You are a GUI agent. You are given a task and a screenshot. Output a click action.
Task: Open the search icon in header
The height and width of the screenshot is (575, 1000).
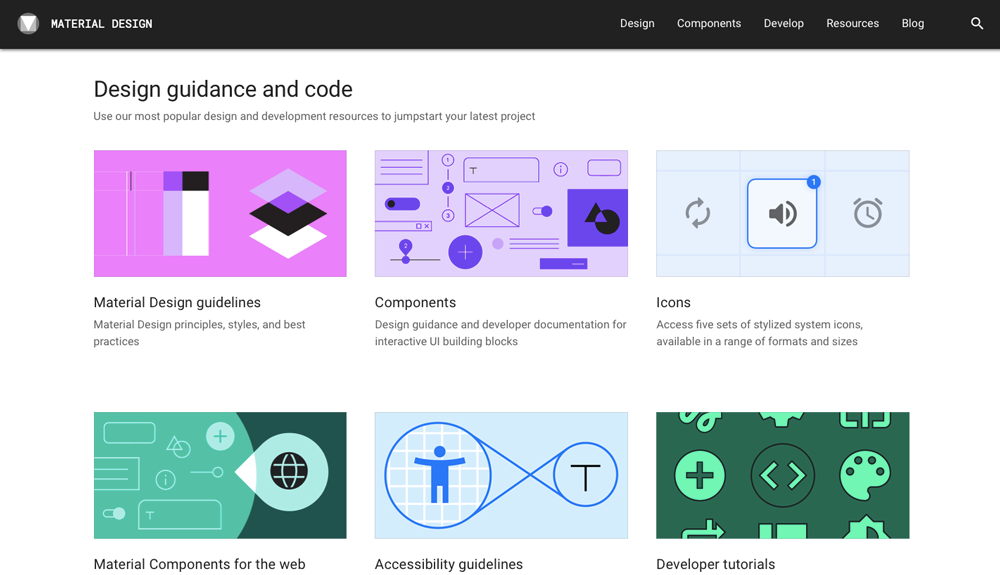[x=976, y=24]
